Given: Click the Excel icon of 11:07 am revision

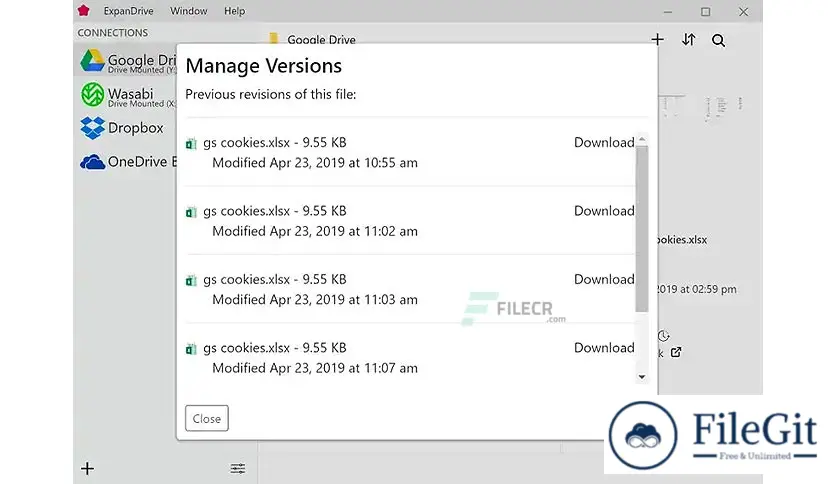Looking at the screenshot, I should pyautogui.click(x=191, y=349).
